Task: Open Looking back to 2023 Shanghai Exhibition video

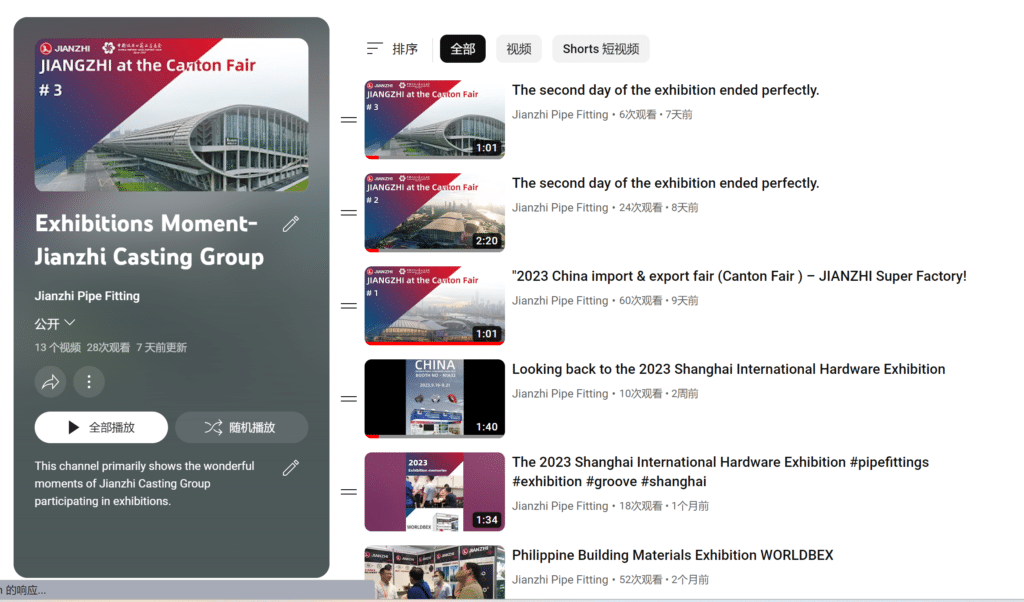Action: [x=728, y=369]
